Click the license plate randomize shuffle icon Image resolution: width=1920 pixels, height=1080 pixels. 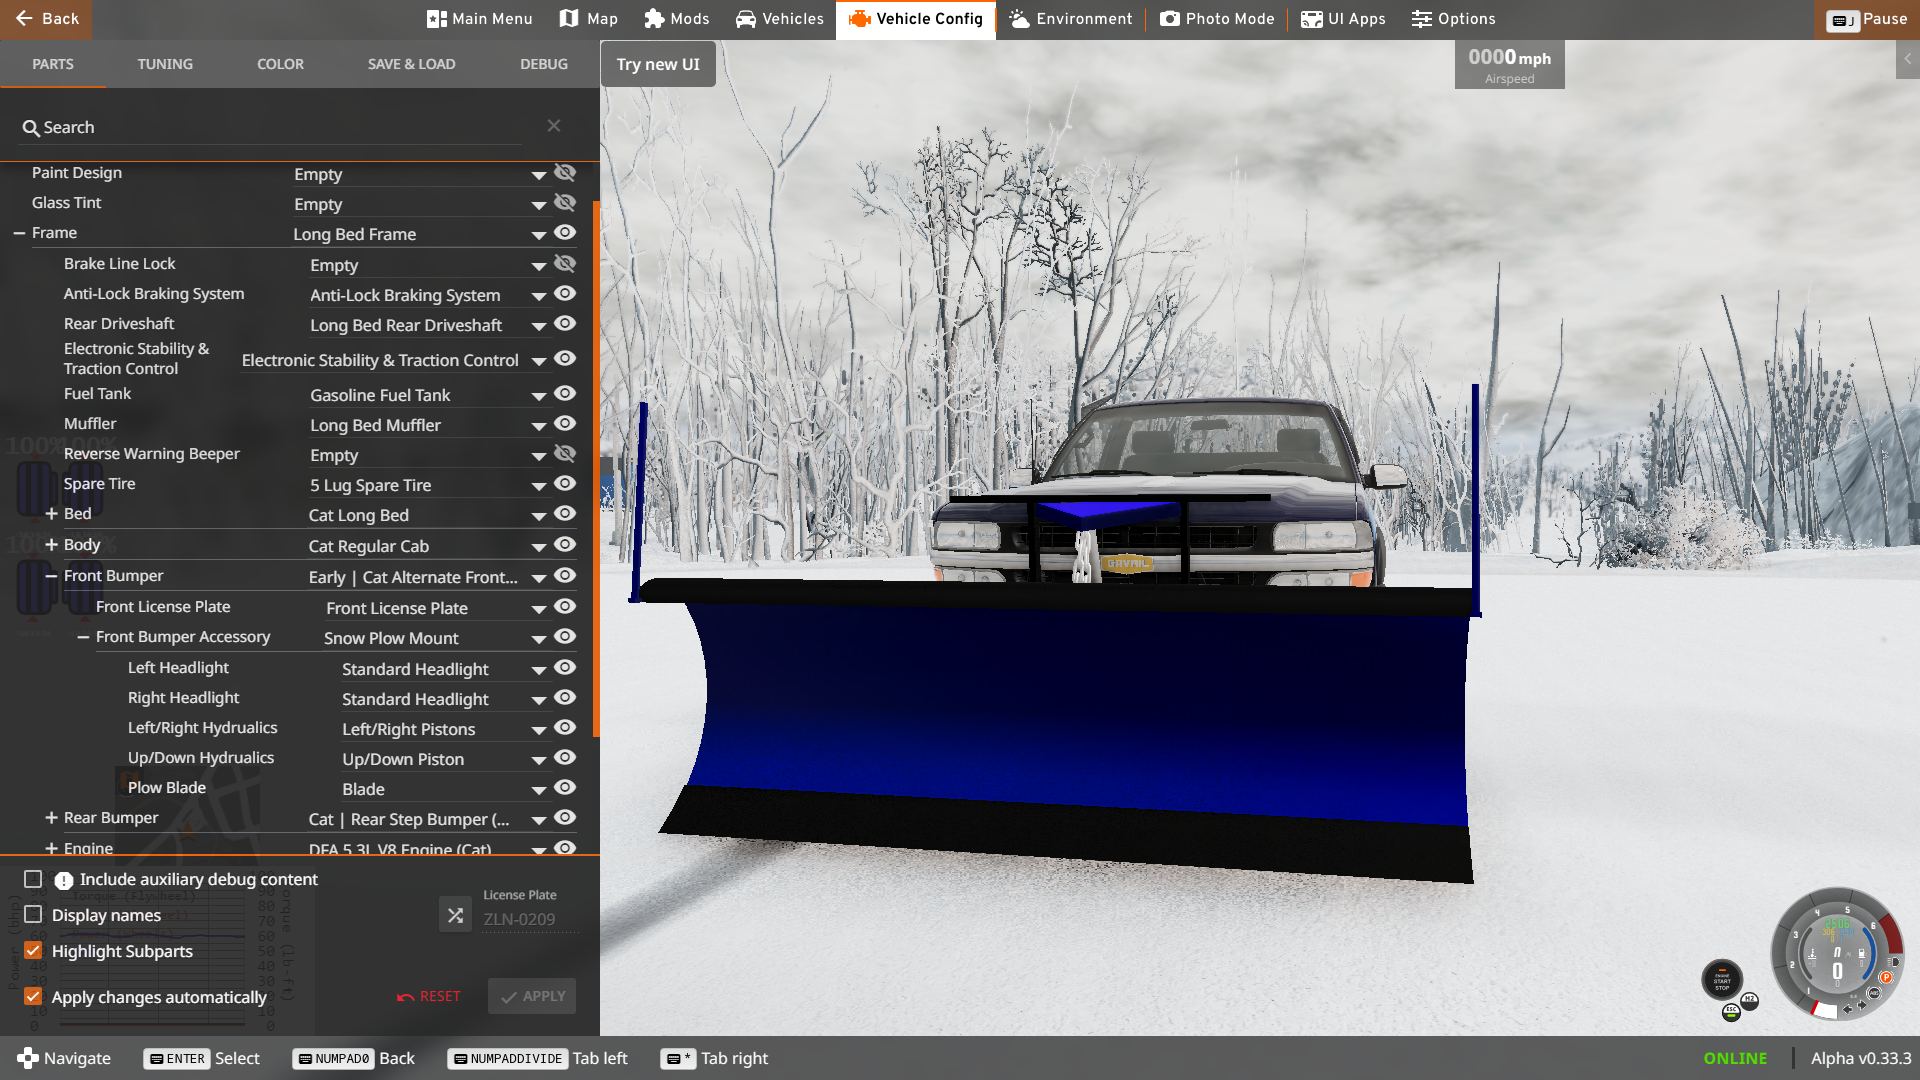455,915
